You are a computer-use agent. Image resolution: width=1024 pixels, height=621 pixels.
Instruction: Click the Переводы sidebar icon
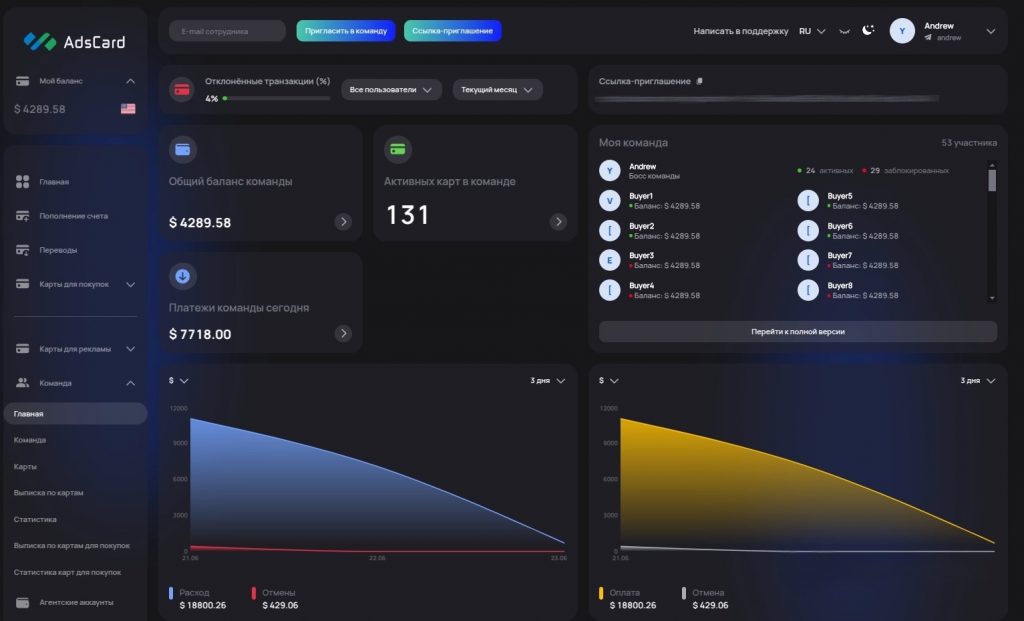[x=23, y=250]
